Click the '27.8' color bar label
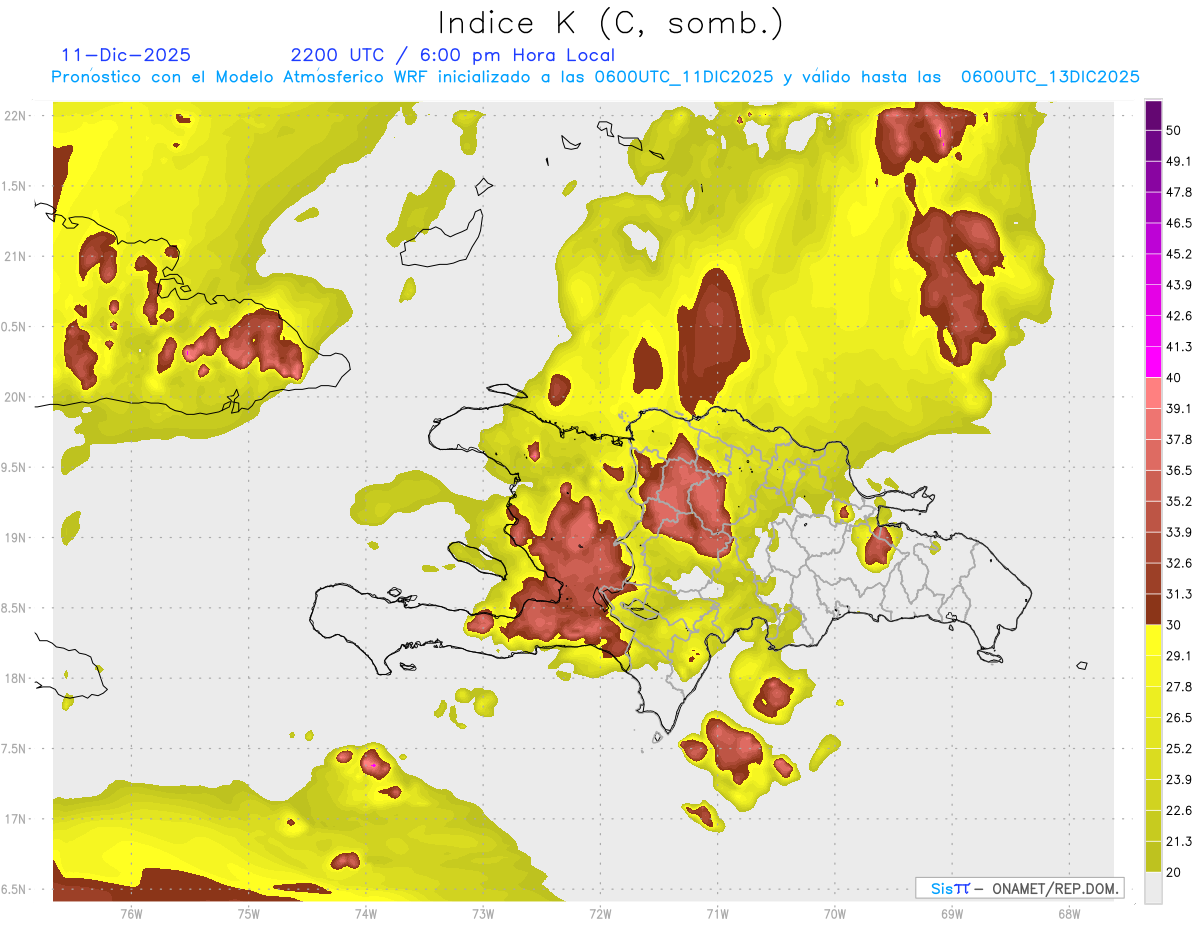This screenshot has width=1200, height=927. 1179,686
